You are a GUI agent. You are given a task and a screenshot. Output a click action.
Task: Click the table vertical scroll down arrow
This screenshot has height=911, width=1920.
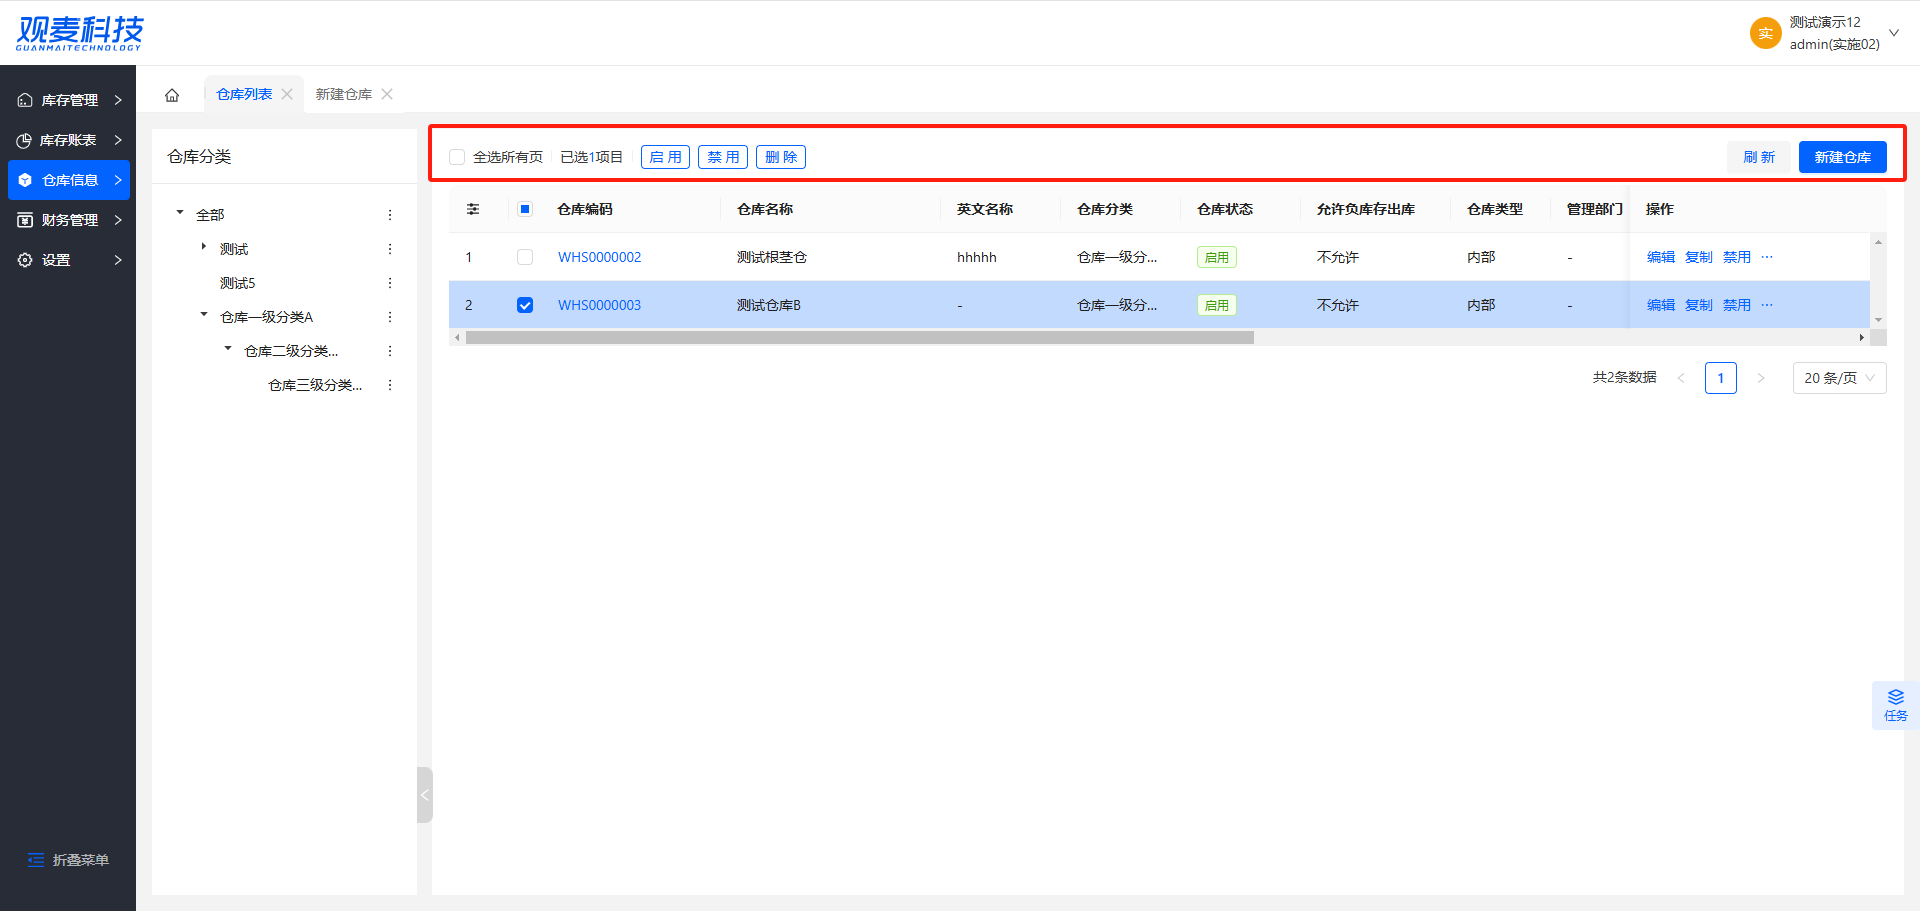[x=1878, y=320]
